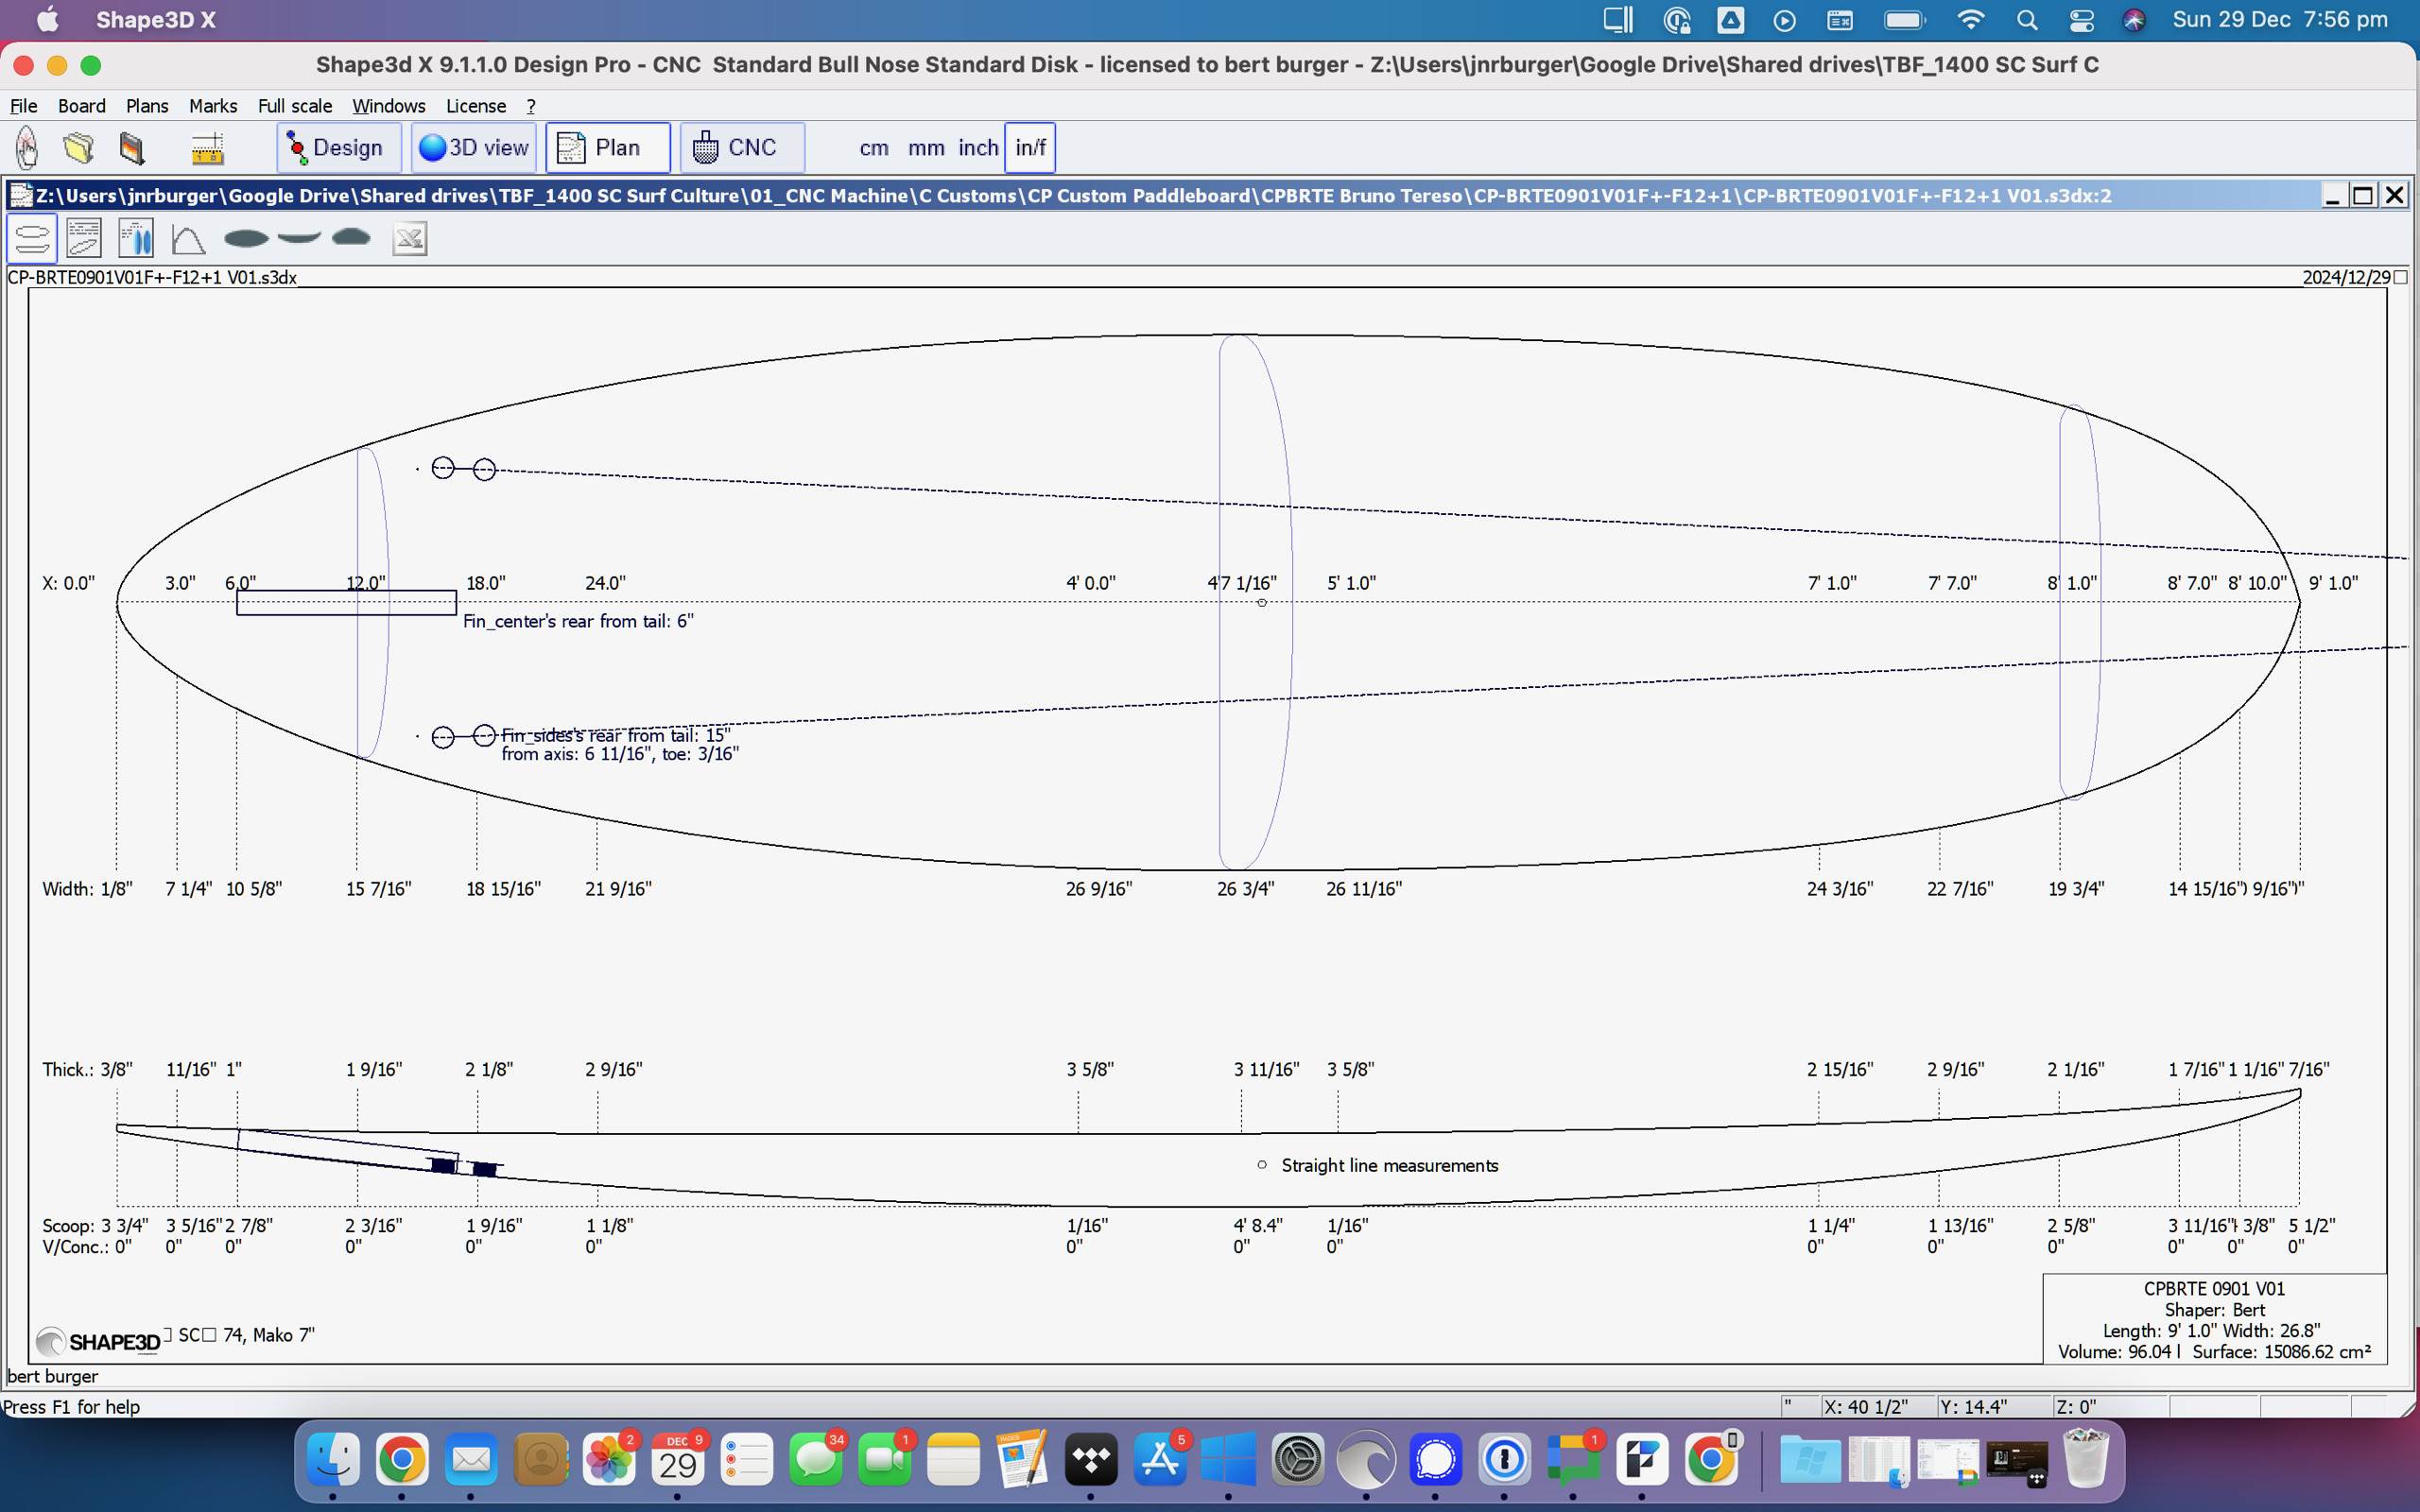This screenshot has height=1512, width=2420.
Task: Select the outline and profile plan view icon
Action: click(x=32, y=238)
